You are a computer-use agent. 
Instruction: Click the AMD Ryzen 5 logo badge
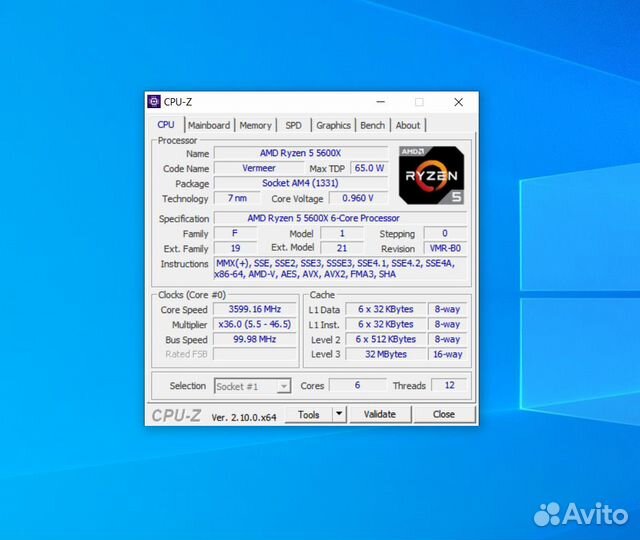click(431, 175)
